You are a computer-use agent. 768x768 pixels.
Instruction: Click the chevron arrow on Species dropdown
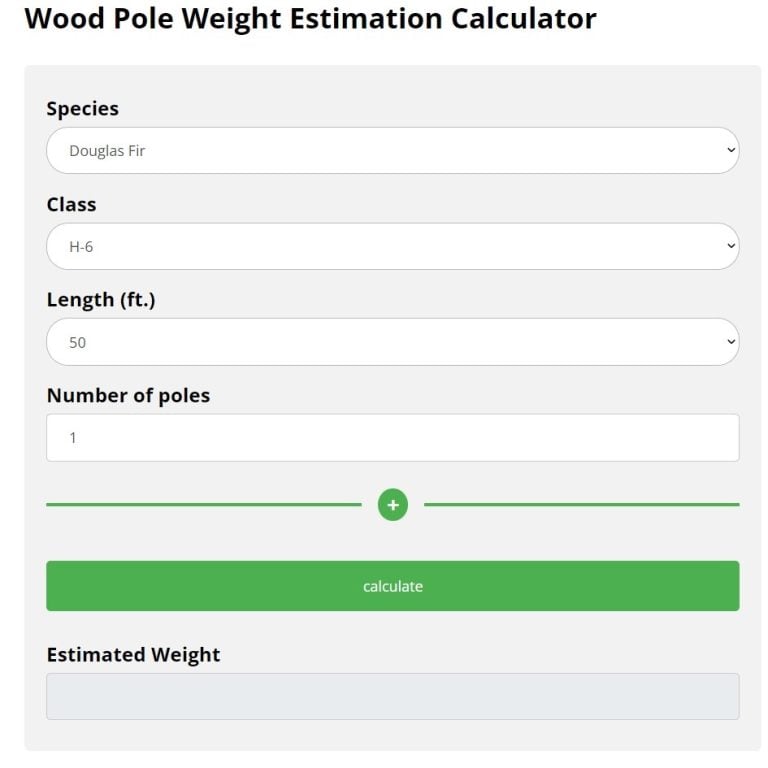coord(730,151)
